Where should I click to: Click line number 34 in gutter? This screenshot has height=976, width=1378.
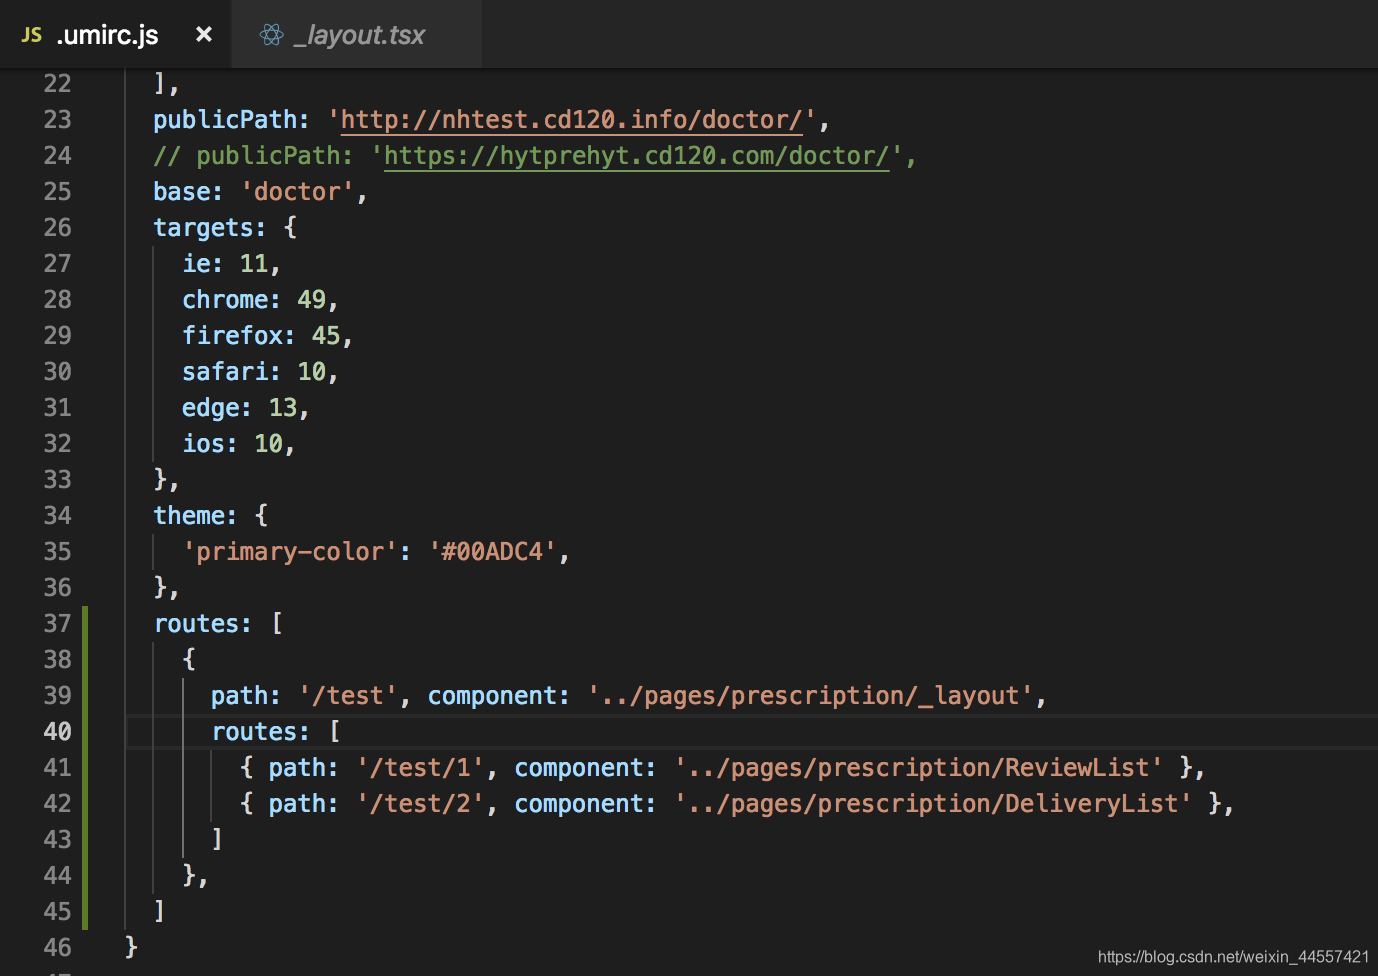(x=57, y=516)
